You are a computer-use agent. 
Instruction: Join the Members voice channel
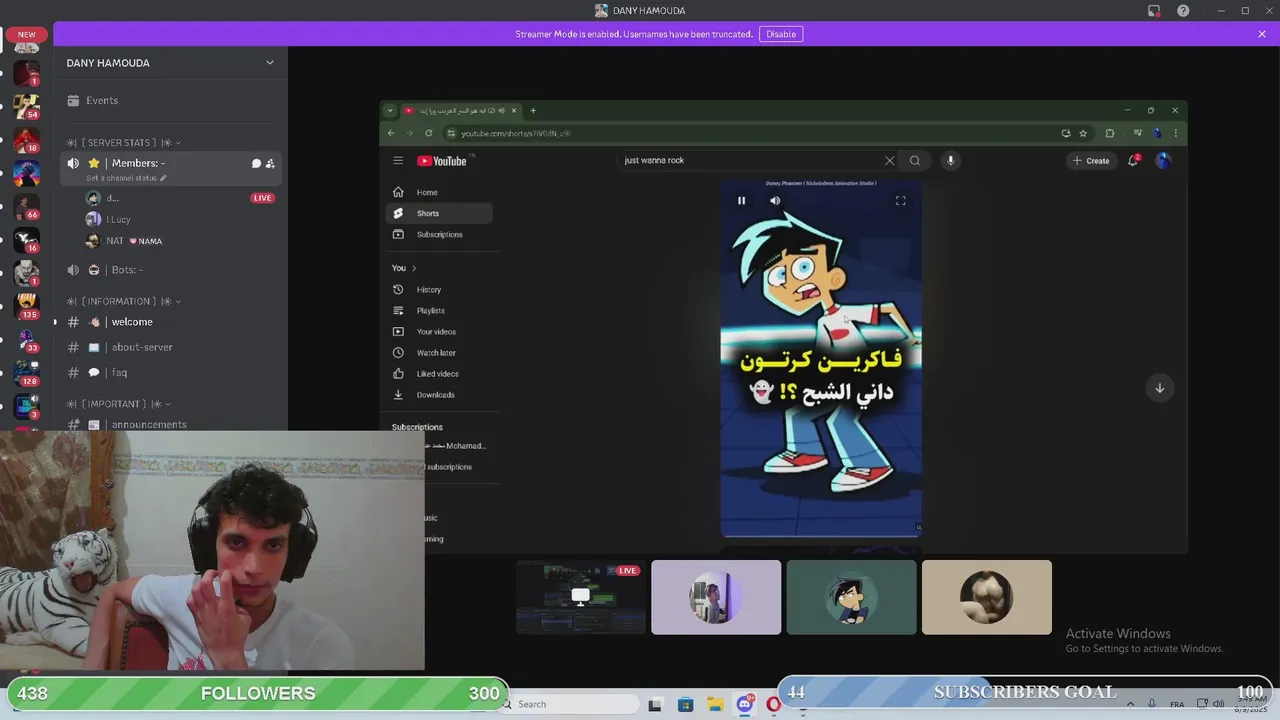[x=138, y=163]
